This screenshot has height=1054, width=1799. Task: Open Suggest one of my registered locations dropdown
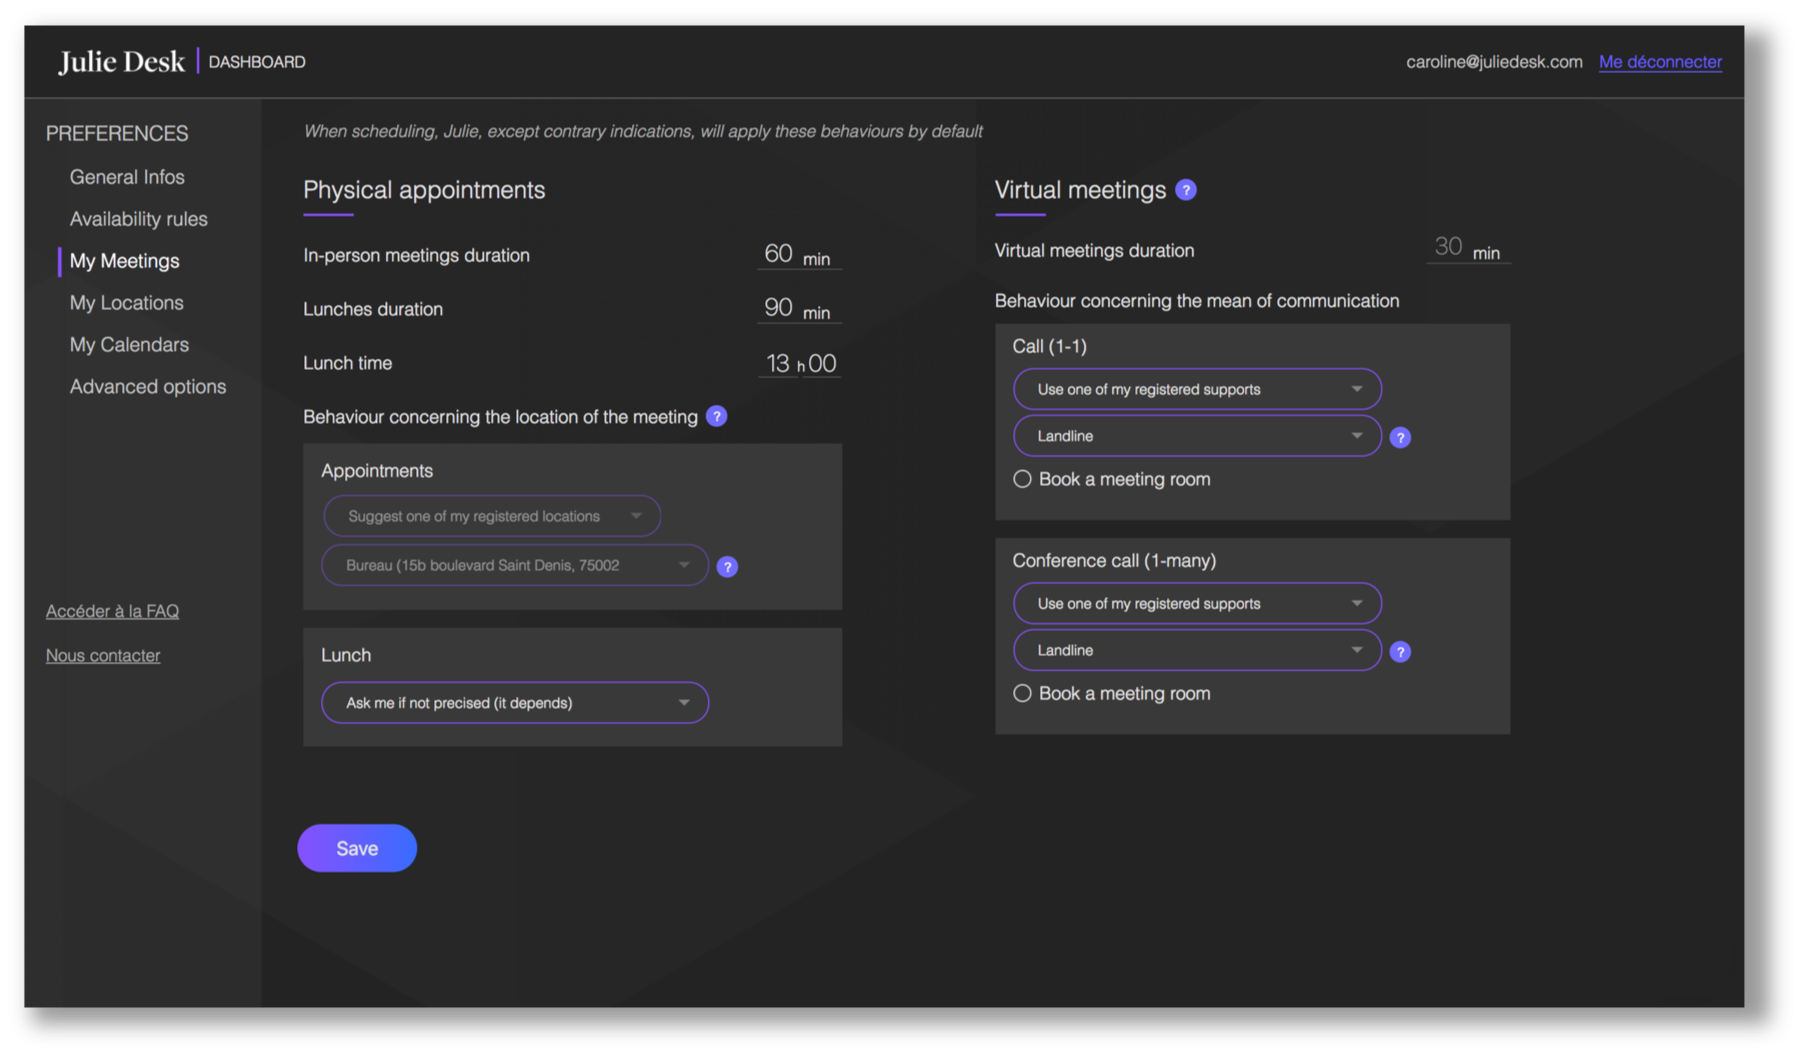(492, 516)
